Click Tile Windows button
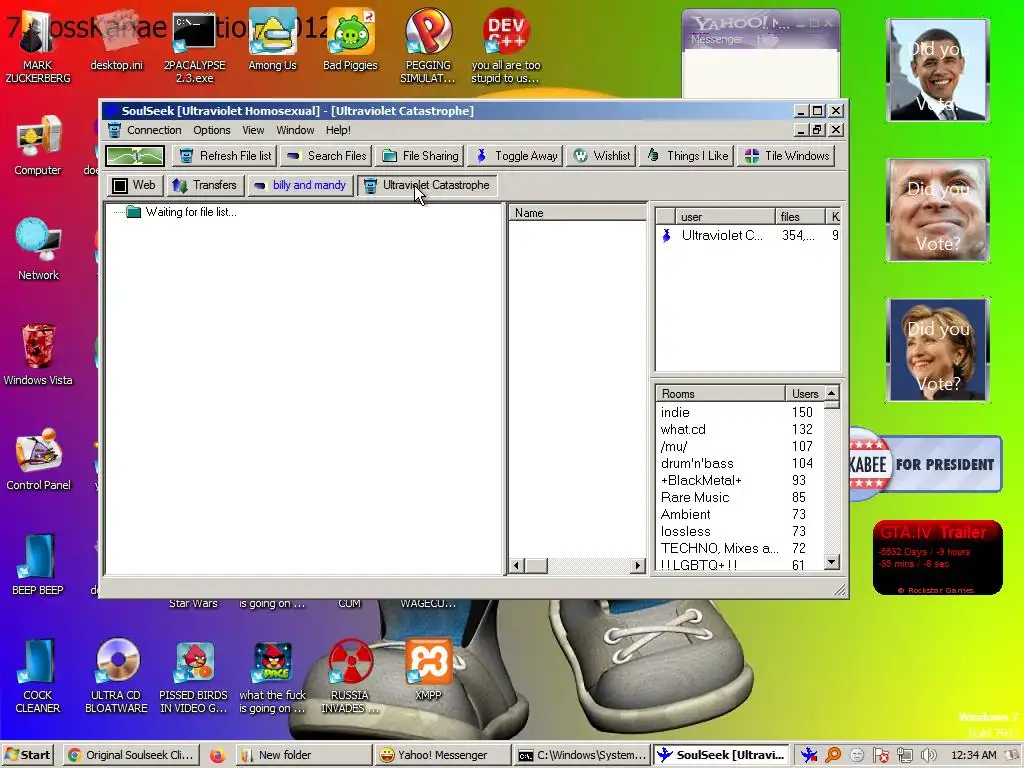This screenshot has height=768, width=1024. 786,156
